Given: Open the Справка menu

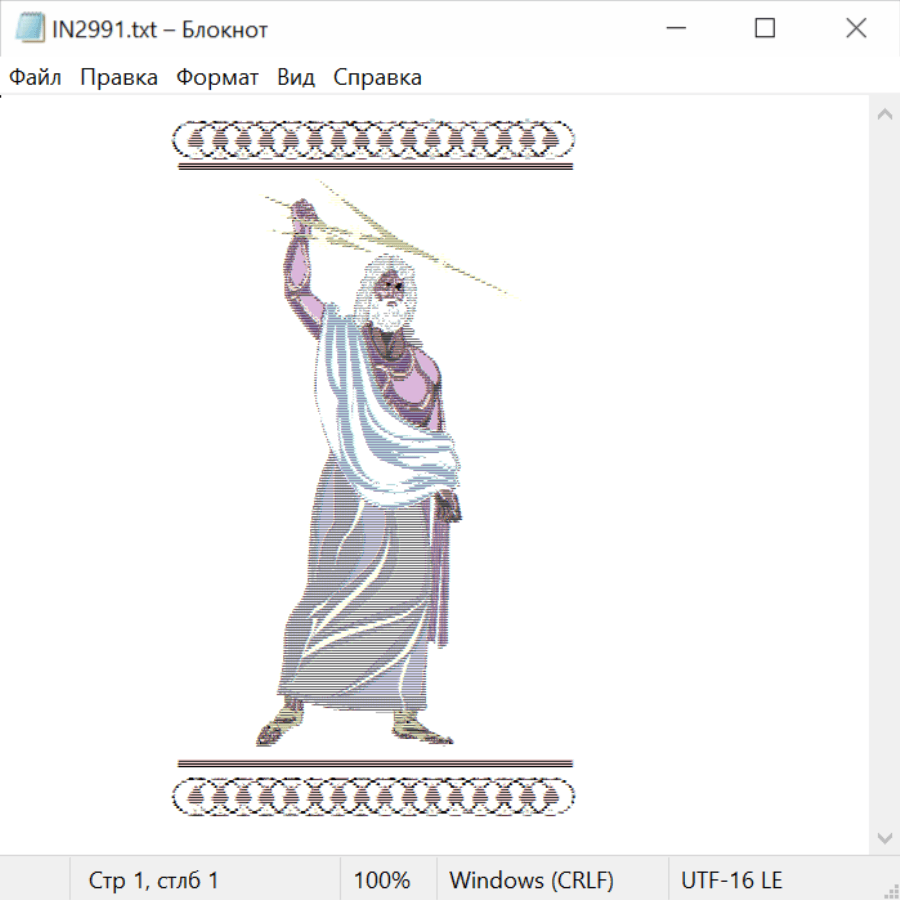Looking at the screenshot, I should pyautogui.click(x=377, y=78).
